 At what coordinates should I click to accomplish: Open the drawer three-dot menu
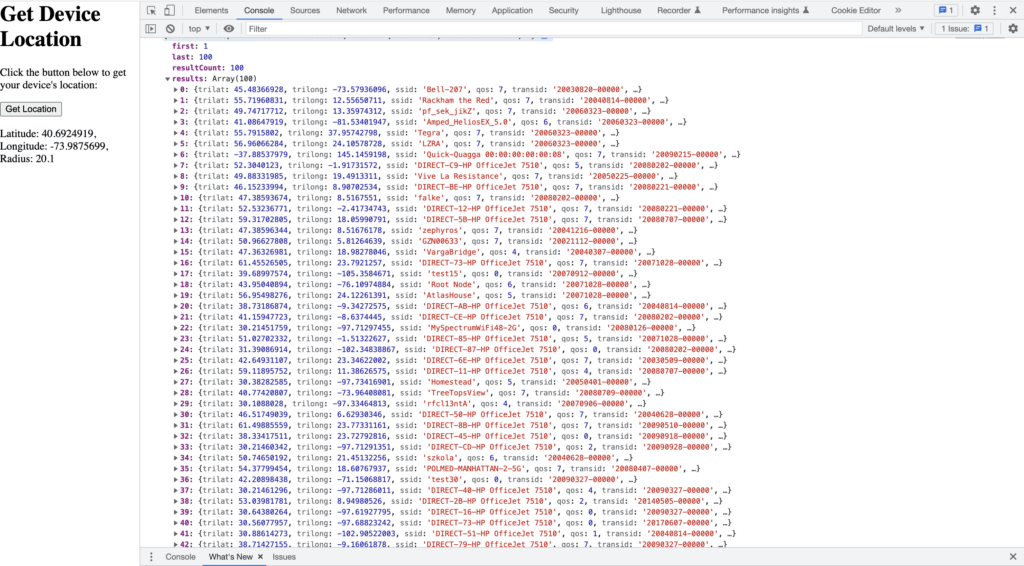[151, 557]
